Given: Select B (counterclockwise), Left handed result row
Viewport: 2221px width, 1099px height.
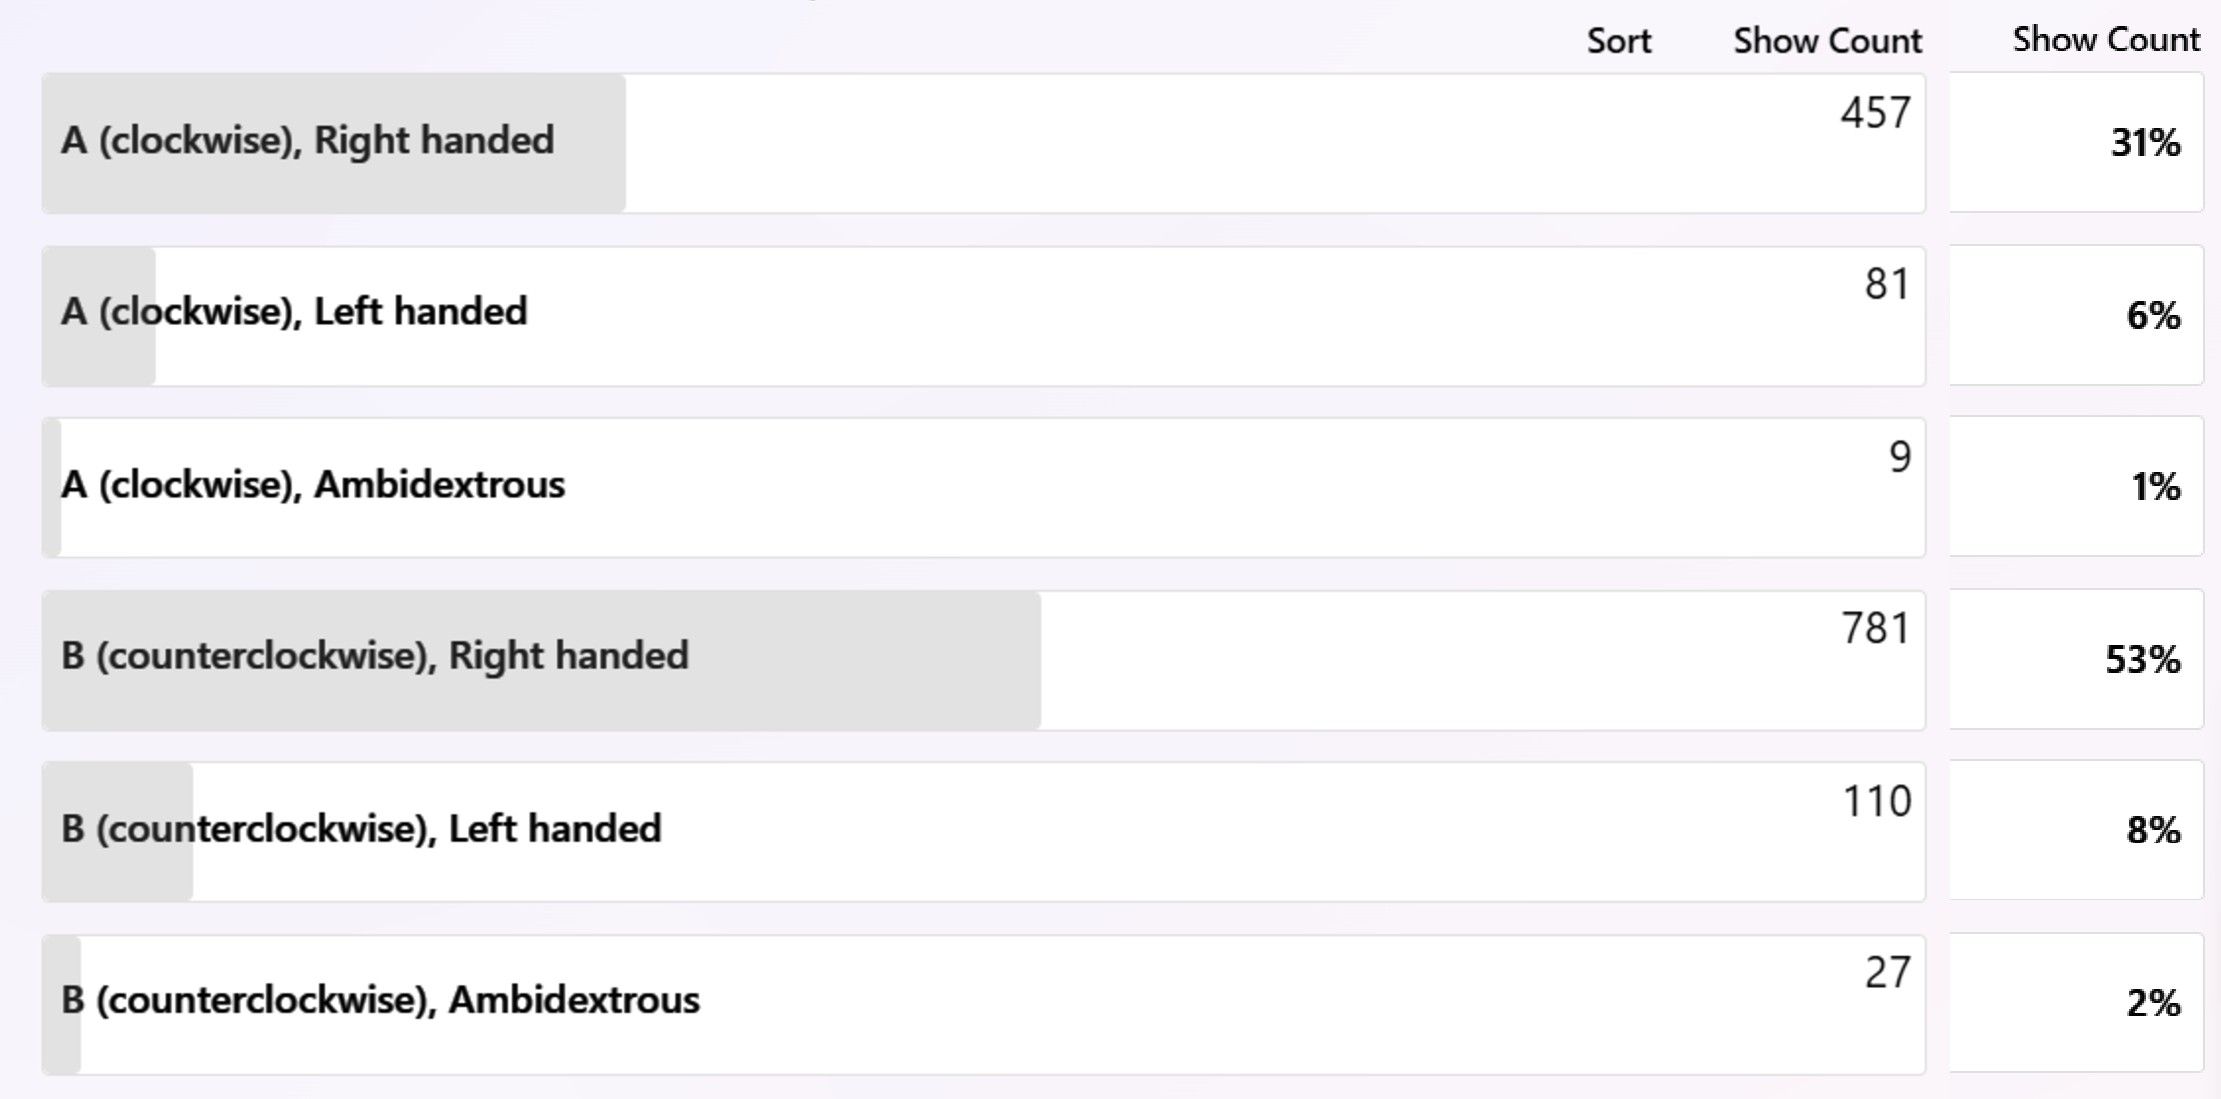Looking at the screenshot, I should click(x=983, y=832).
